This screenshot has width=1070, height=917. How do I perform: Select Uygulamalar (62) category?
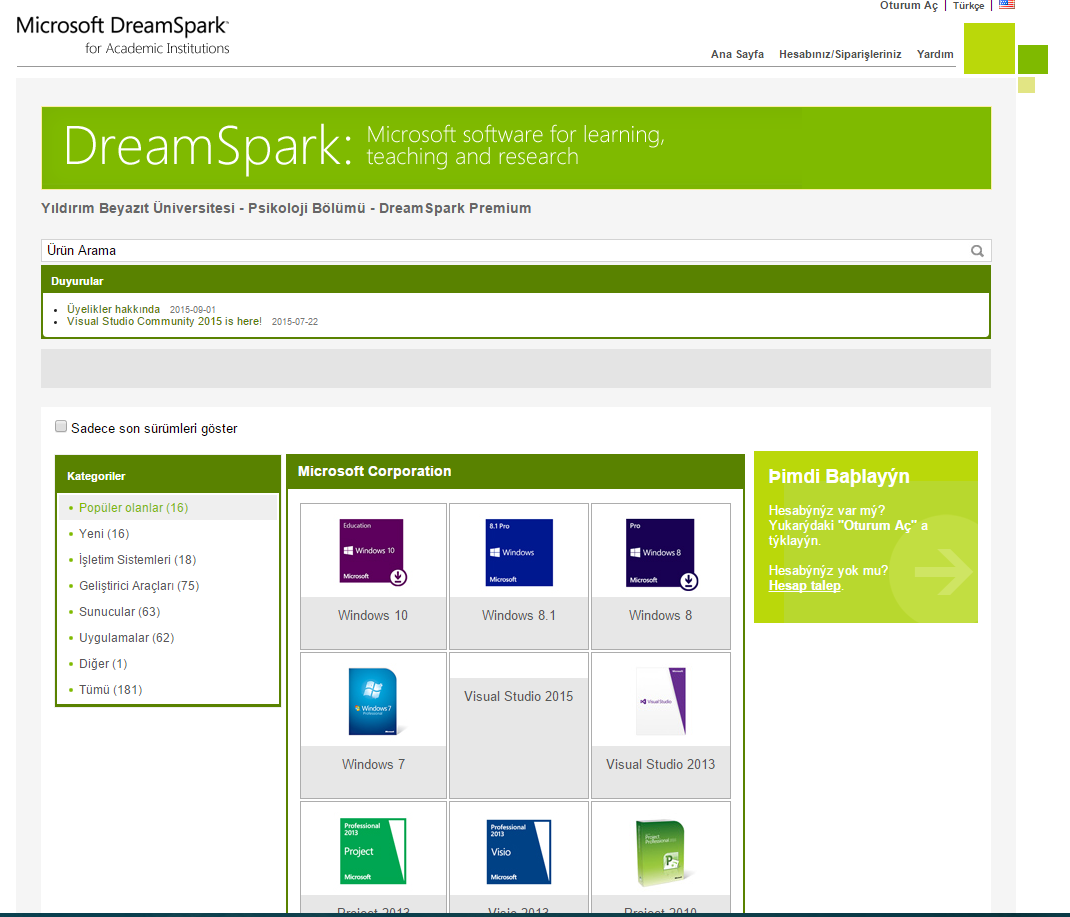click(x=126, y=637)
